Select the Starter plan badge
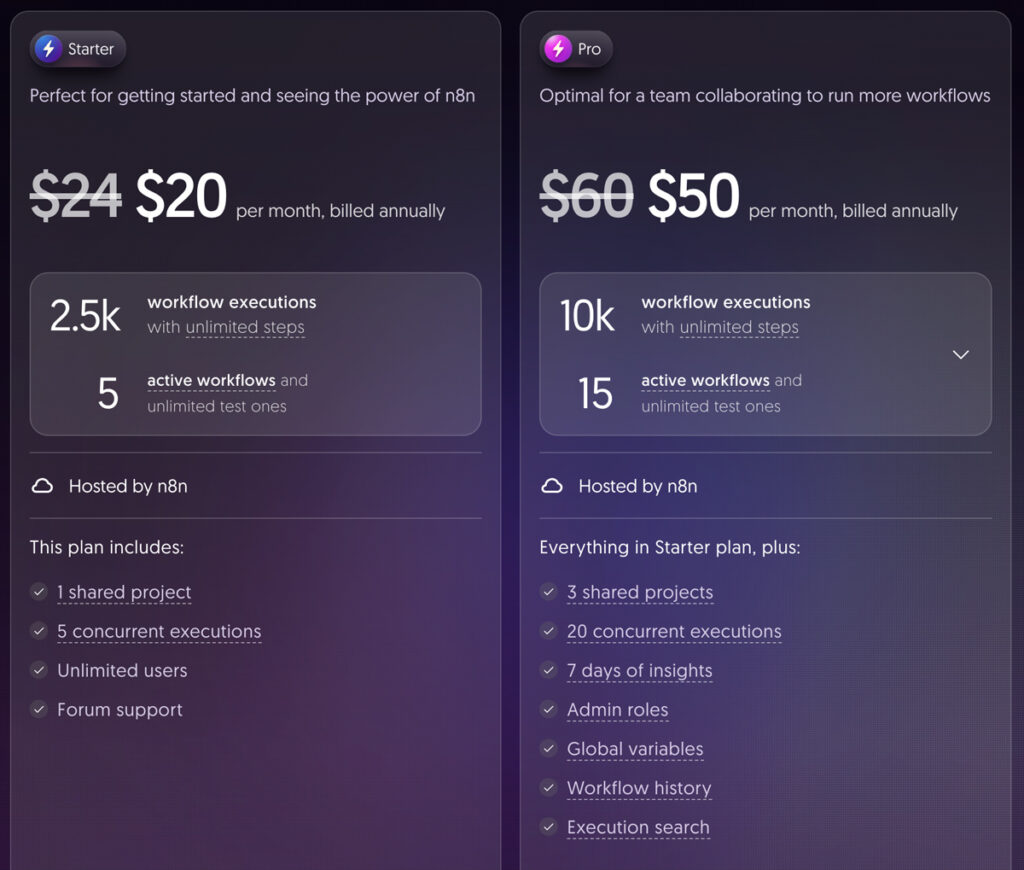The image size is (1024, 870). click(x=77, y=49)
